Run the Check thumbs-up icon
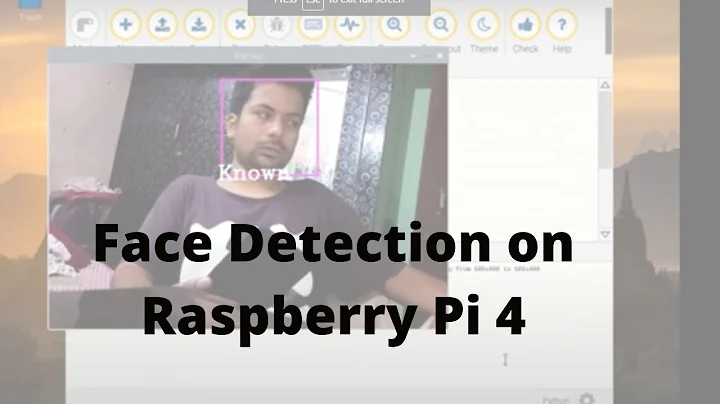Image resolution: width=720 pixels, height=404 pixels. click(525, 25)
